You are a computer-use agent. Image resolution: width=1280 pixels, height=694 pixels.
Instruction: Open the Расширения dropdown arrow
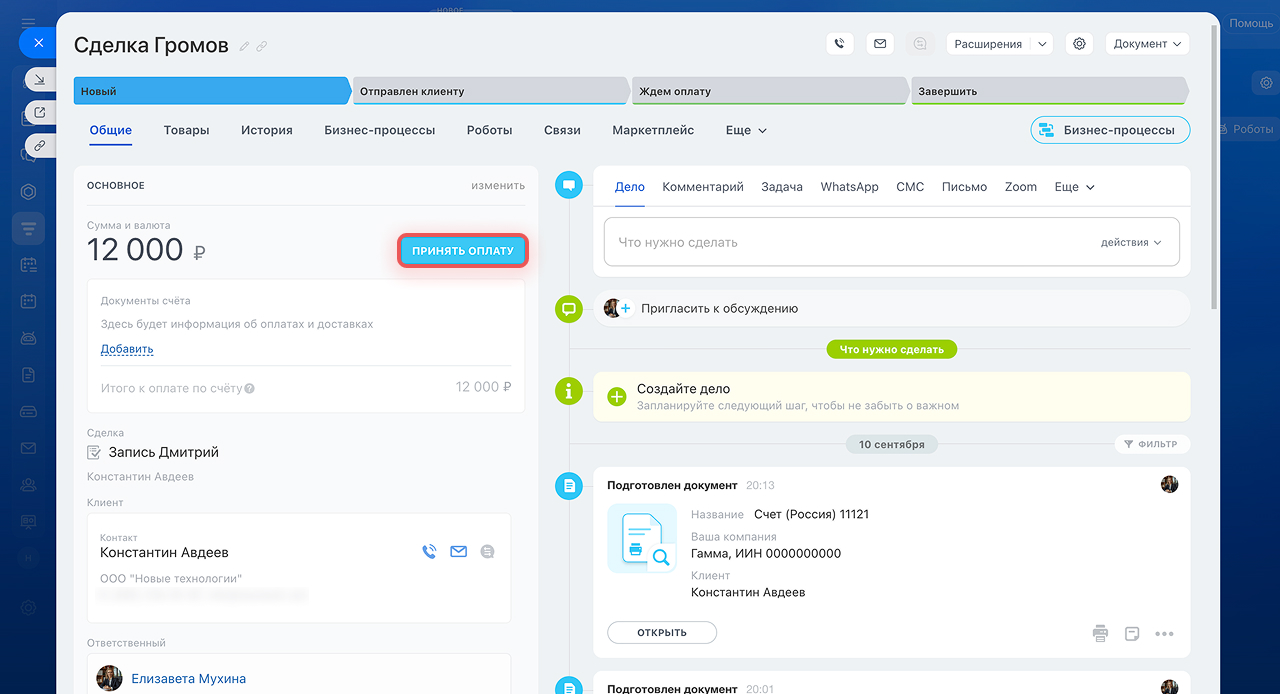[1042, 44]
